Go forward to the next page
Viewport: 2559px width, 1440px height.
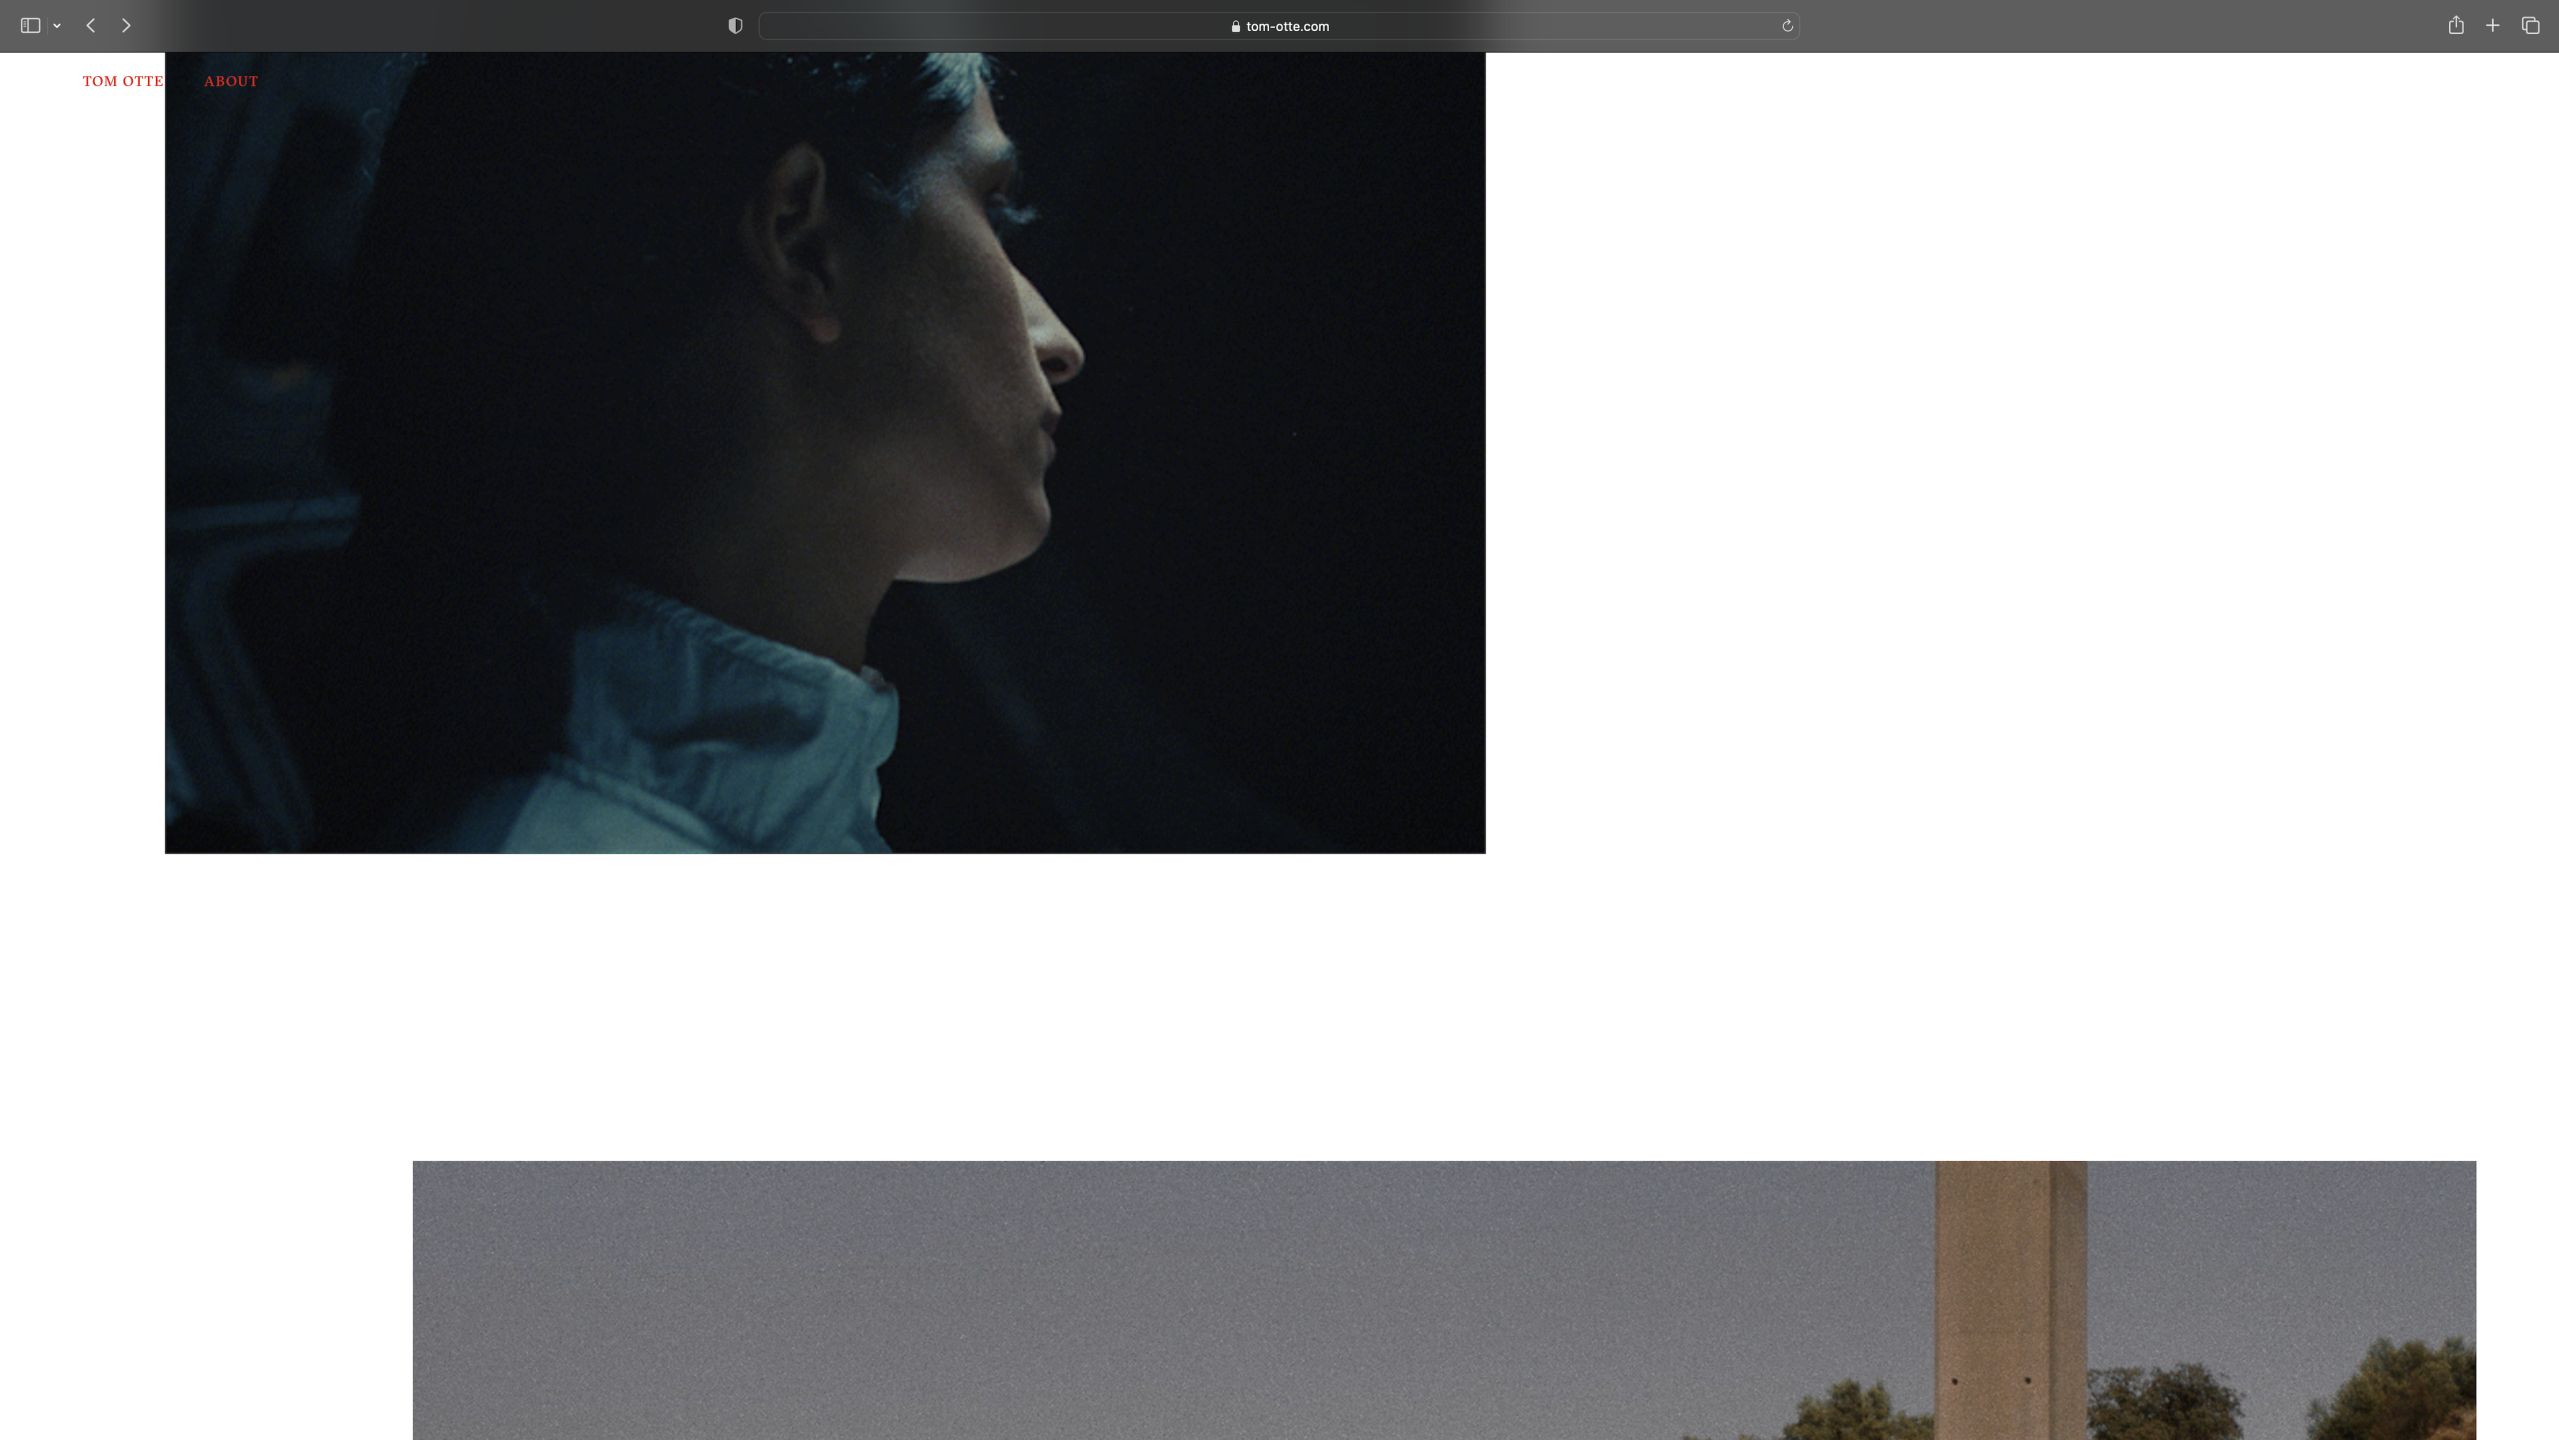[x=126, y=26]
